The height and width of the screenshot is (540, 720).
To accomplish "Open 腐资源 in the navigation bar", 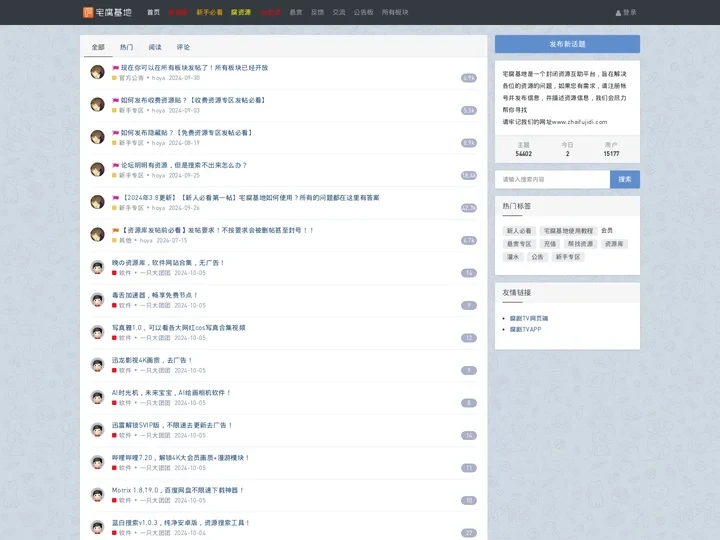I will [241, 12].
